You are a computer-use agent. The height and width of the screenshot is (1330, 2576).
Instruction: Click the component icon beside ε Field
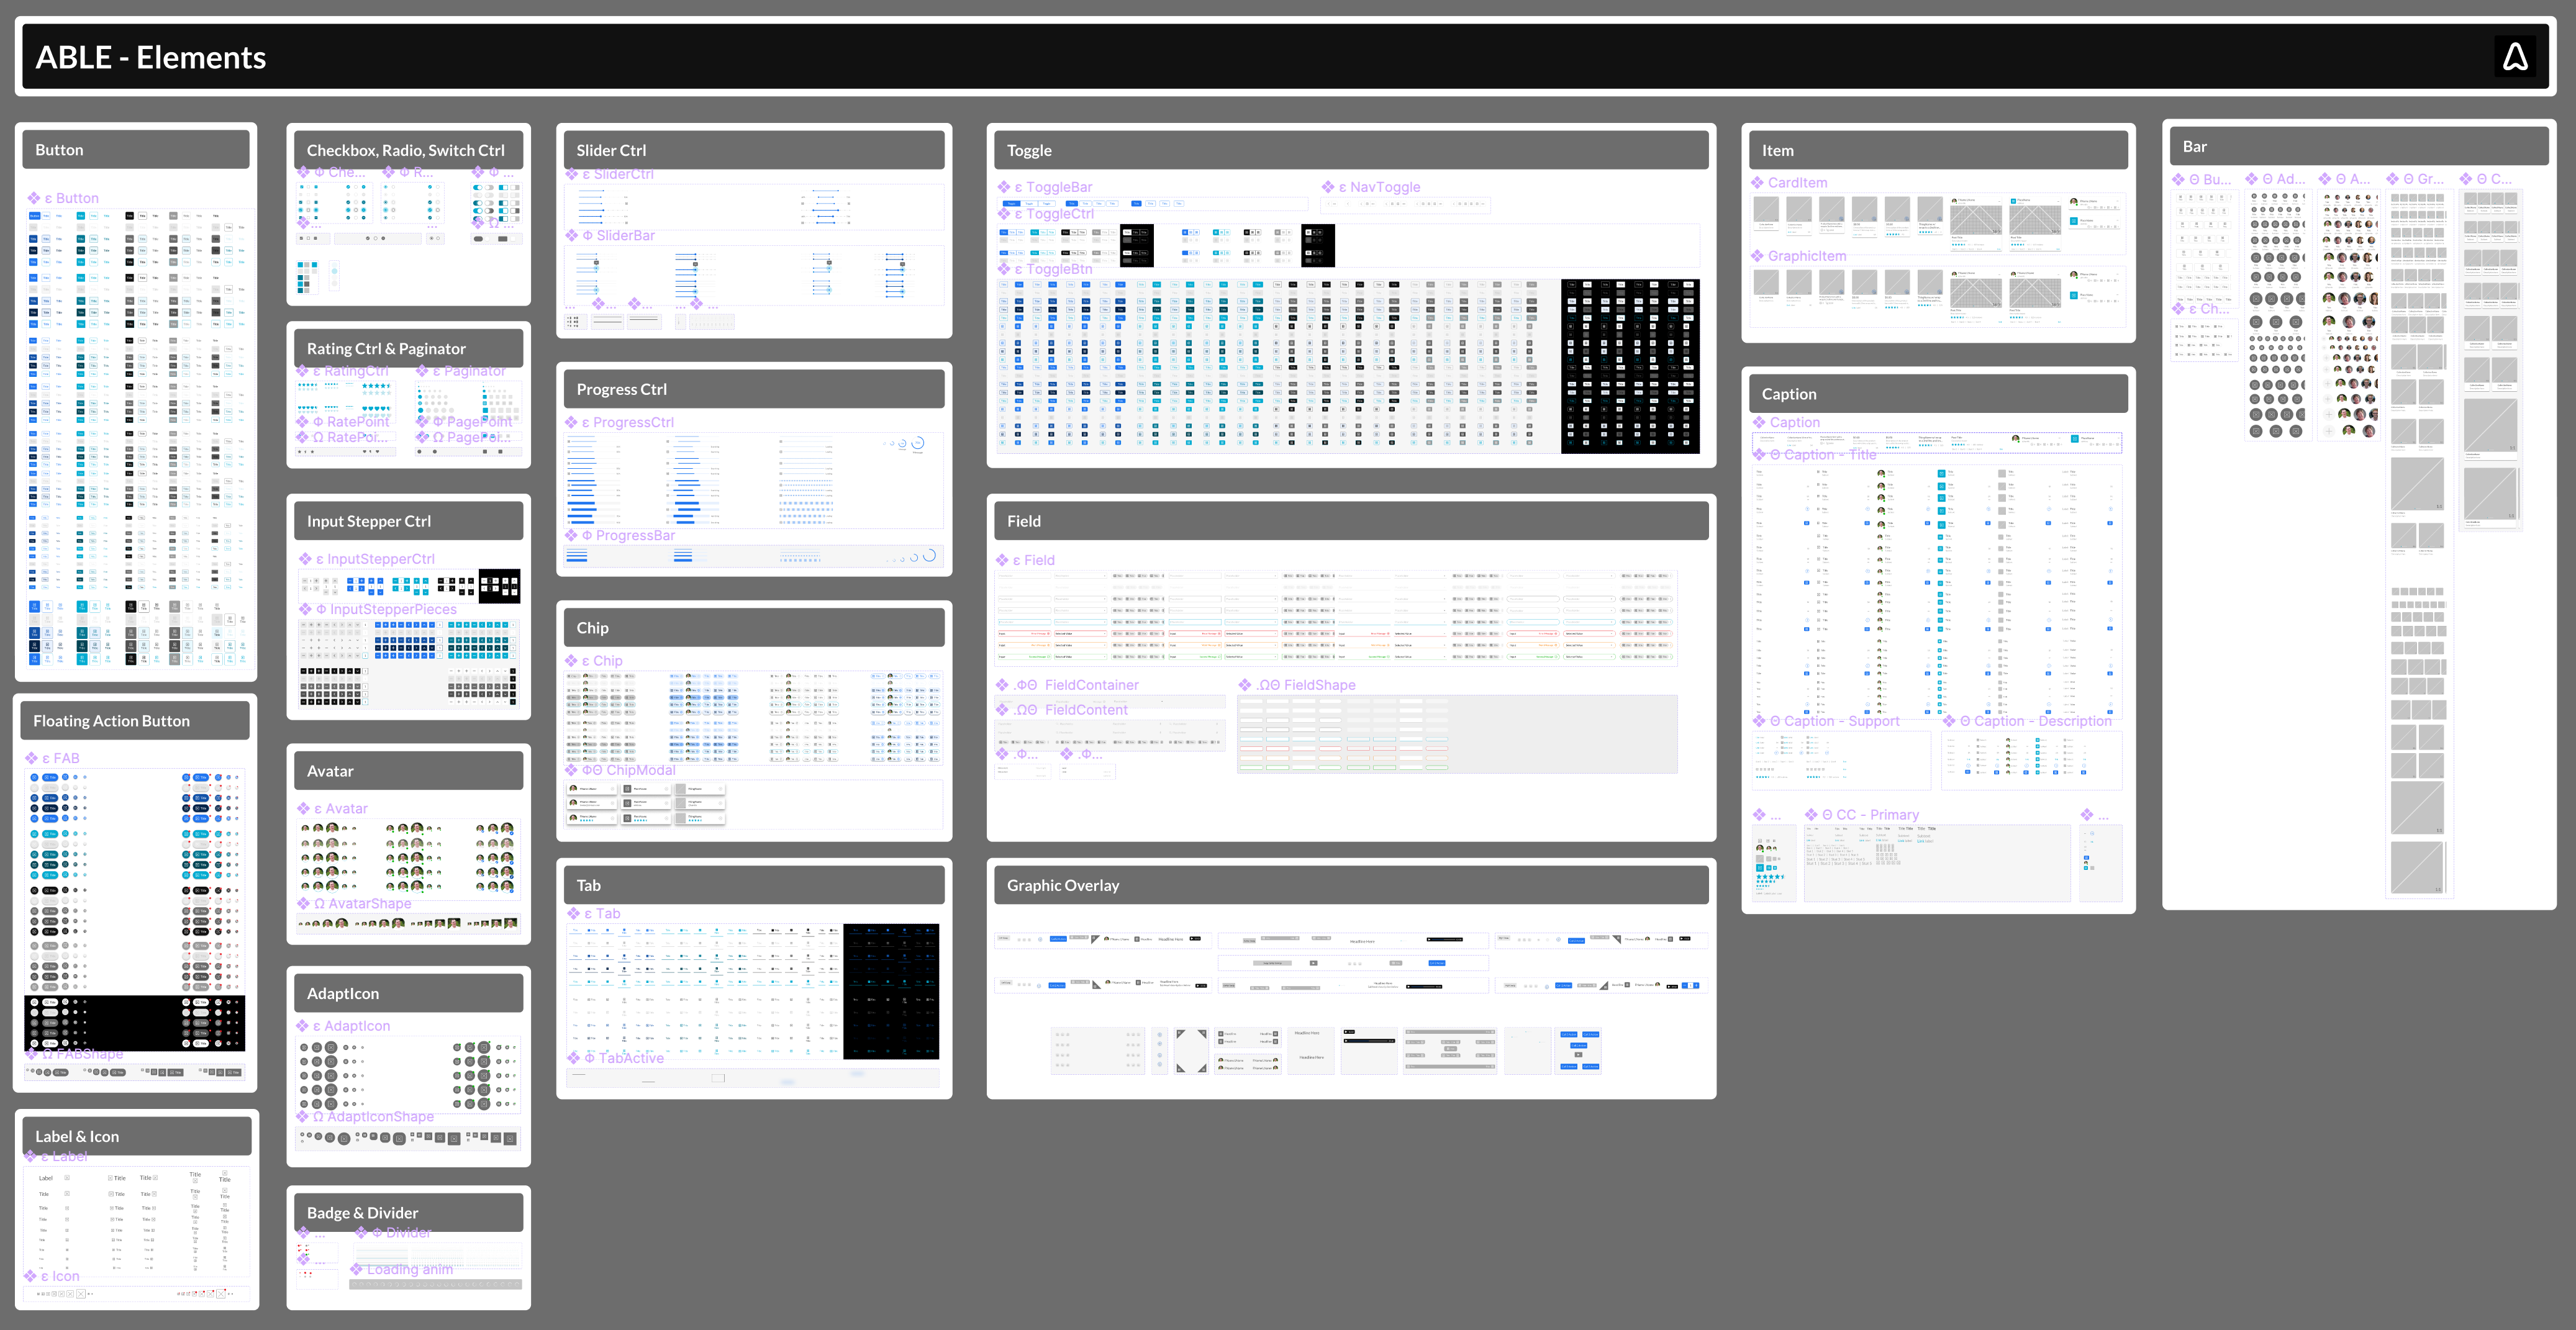click(x=1002, y=560)
